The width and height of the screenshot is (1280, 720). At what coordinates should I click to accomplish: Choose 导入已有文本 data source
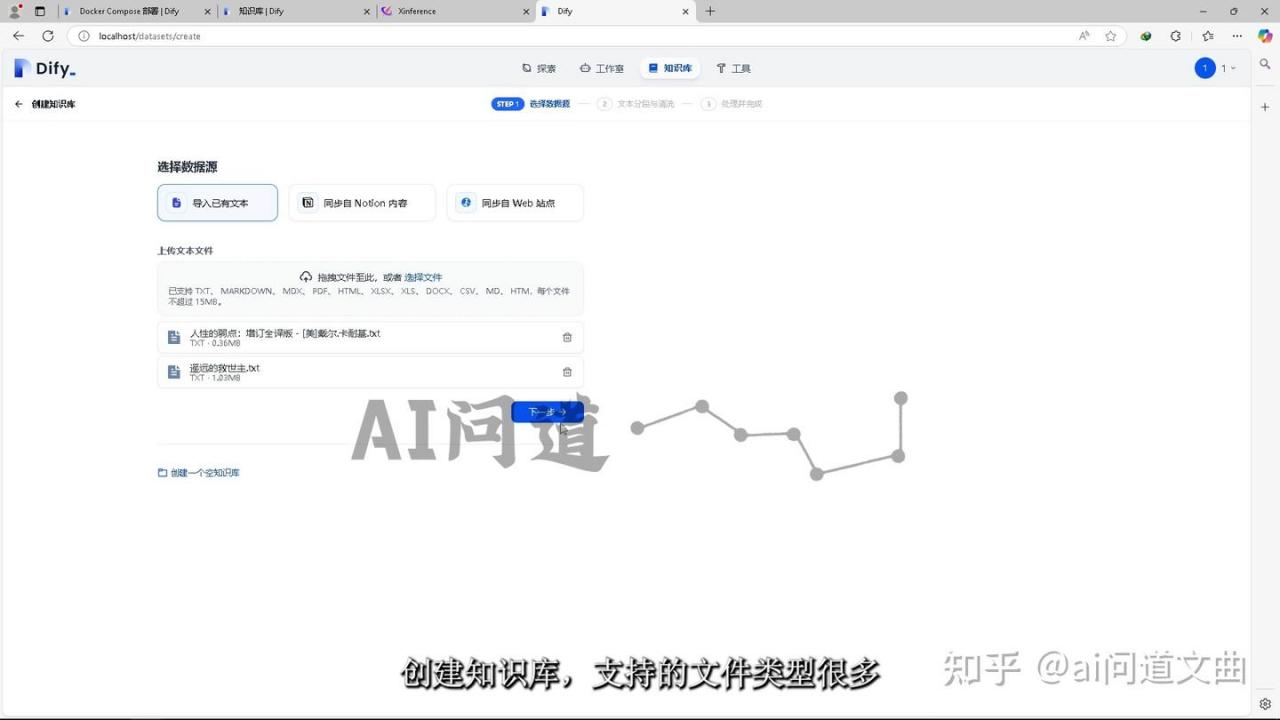pyautogui.click(x=217, y=203)
